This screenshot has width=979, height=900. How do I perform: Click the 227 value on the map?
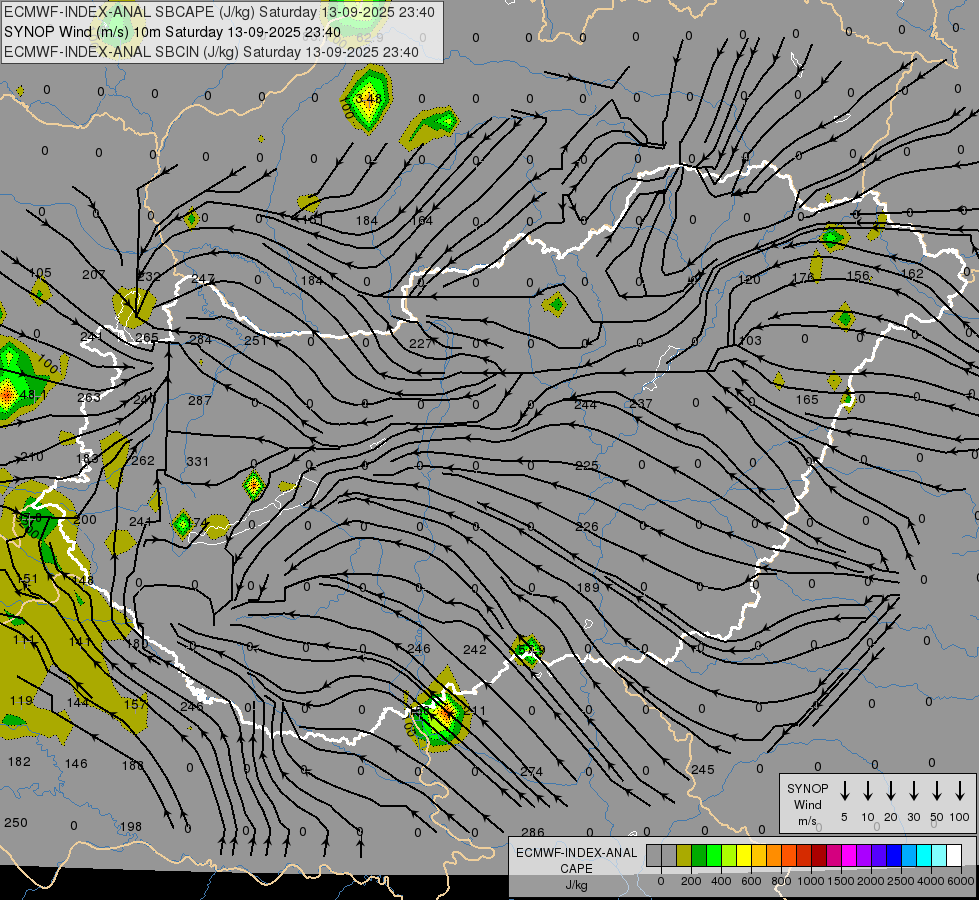(x=420, y=344)
